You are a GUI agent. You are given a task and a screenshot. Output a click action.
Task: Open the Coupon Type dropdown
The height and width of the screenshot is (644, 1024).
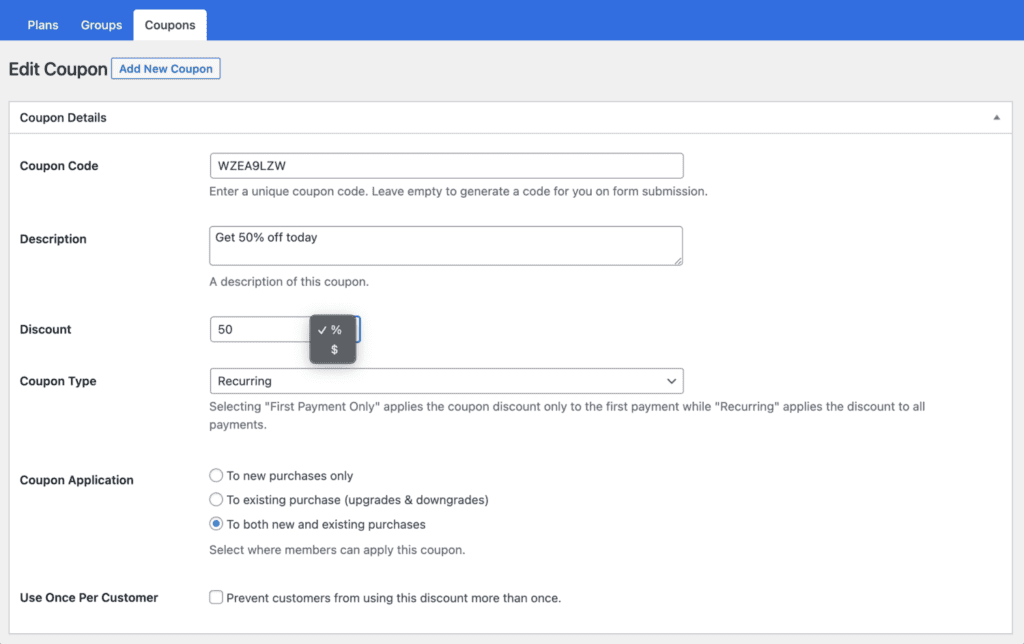(446, 381)
